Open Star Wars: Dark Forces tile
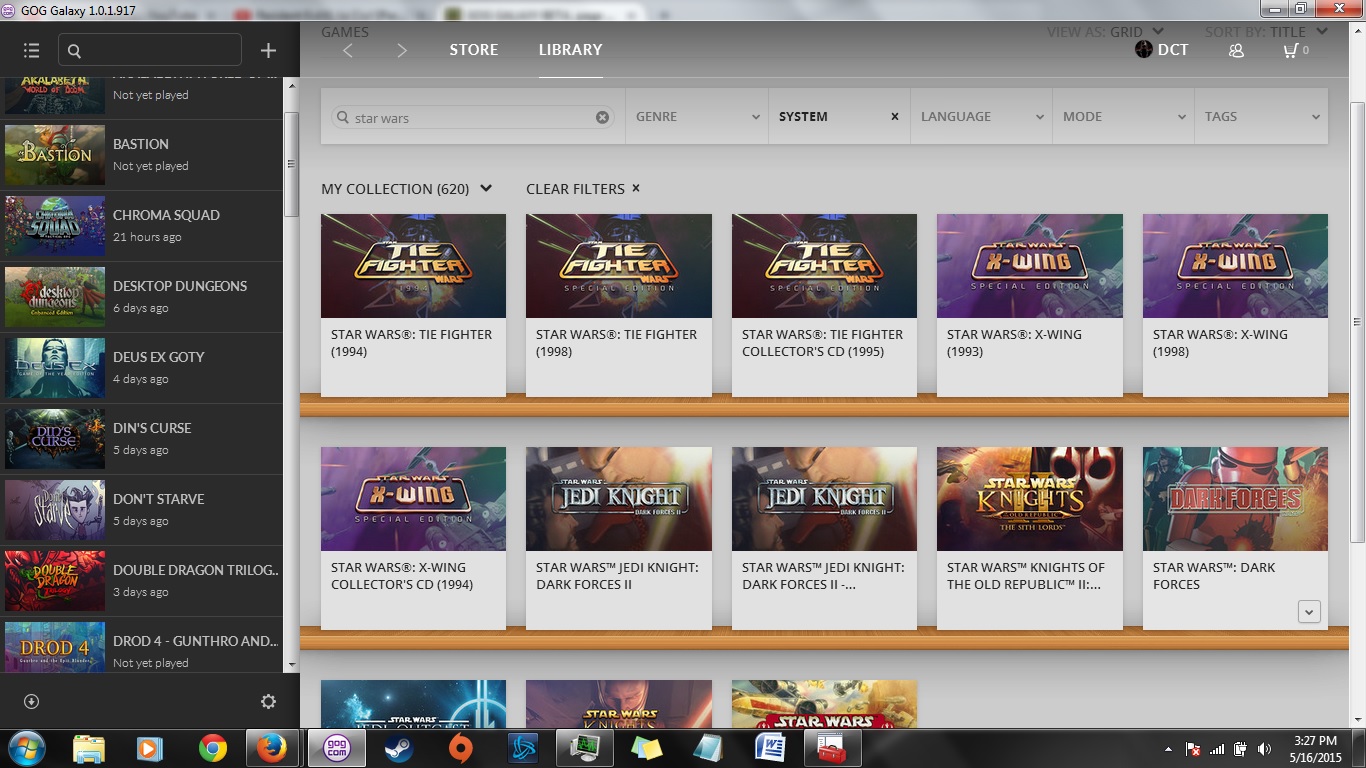 pyautogui.click(x=1235, y=537)
